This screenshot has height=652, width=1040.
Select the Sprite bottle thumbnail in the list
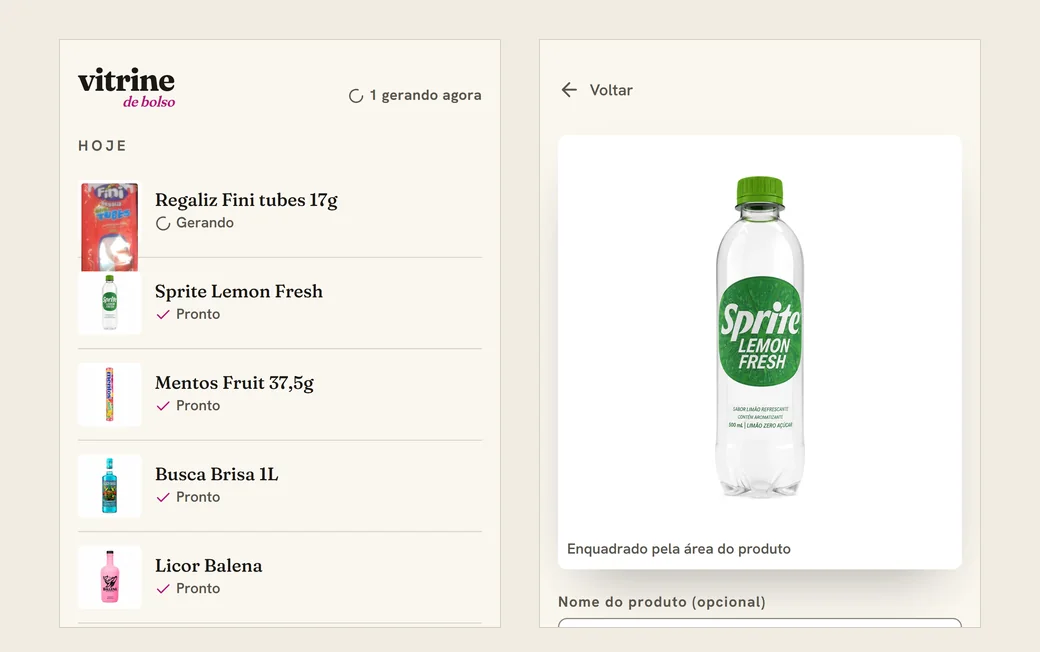tap(109, 302)
